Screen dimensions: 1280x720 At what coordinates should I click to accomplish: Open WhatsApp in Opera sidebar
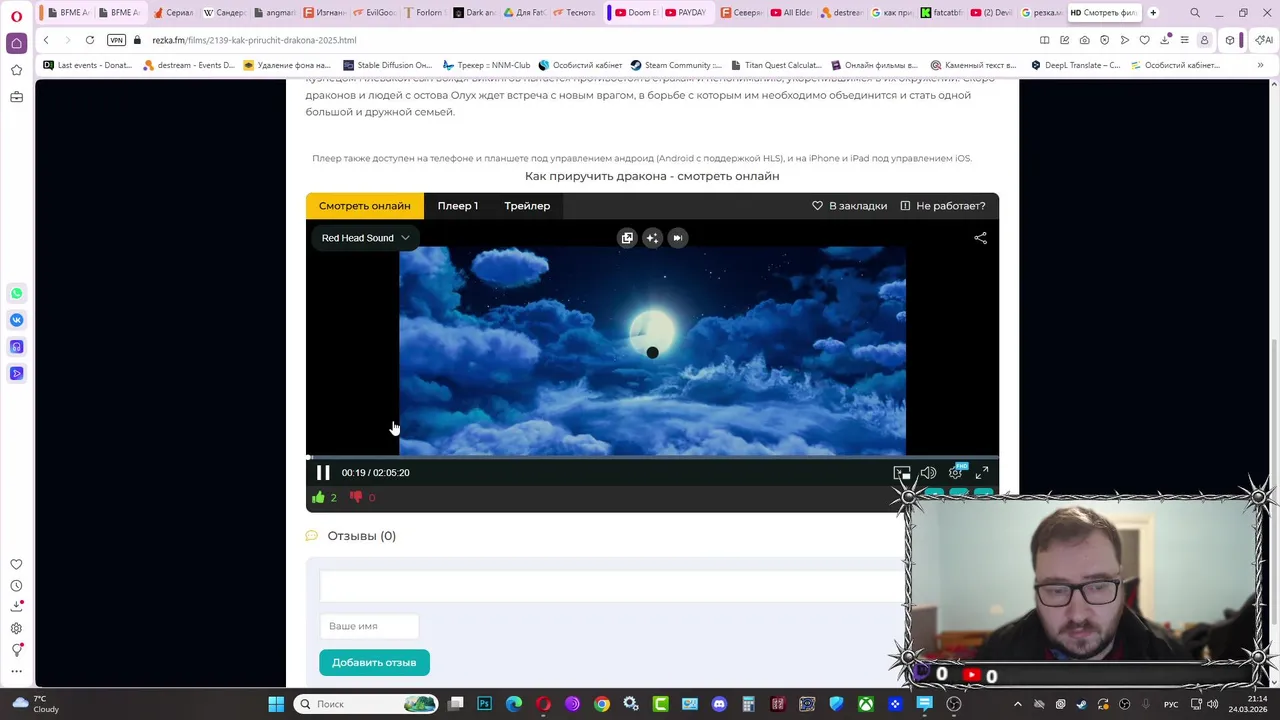16,293
